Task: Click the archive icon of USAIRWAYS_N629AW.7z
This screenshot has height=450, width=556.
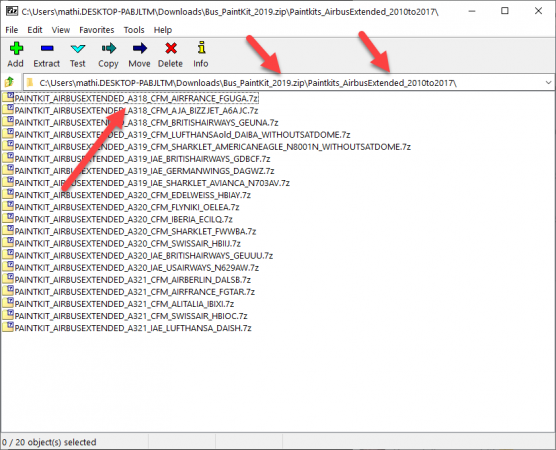Action: pyautogui.click(x=8, y=267)
